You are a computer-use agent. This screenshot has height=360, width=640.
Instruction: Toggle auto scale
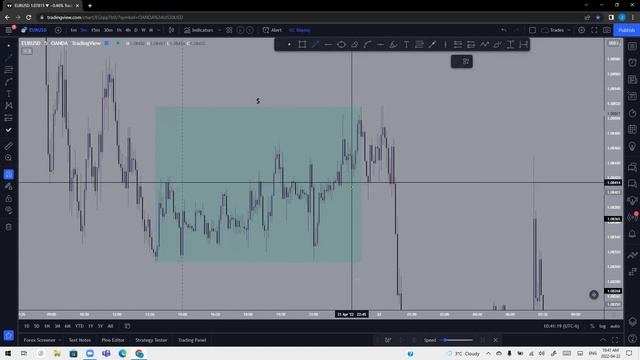coord(615,326)
